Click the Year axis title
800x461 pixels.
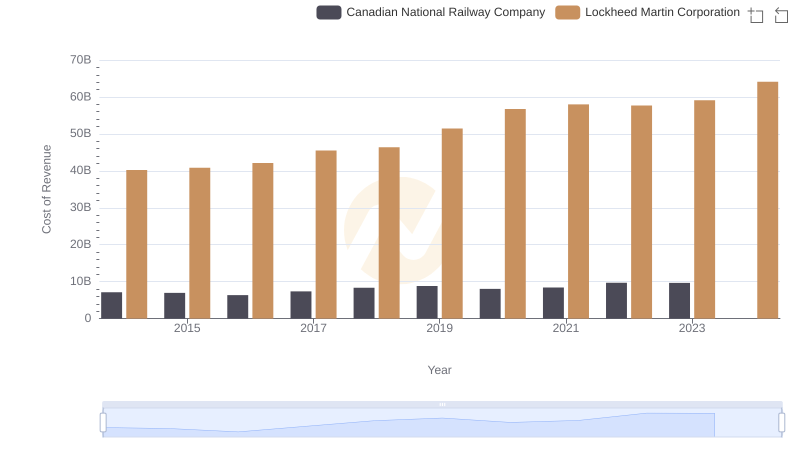point(440,370)
